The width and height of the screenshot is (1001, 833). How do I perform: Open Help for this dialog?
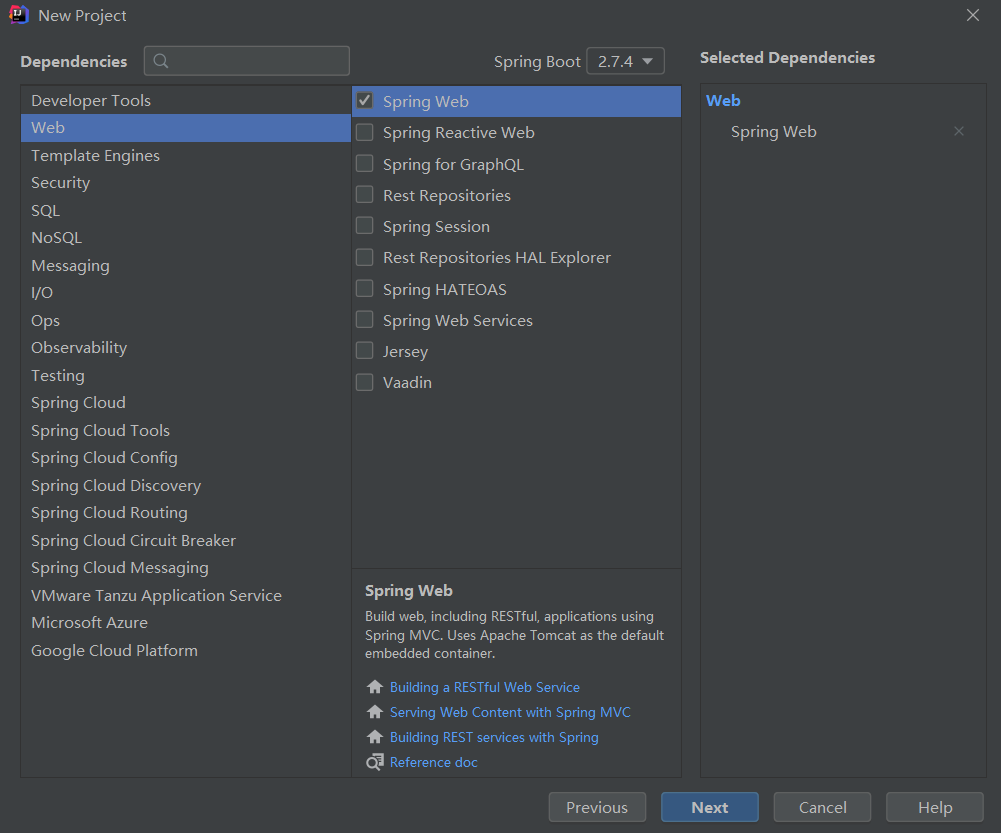(935, 807)
